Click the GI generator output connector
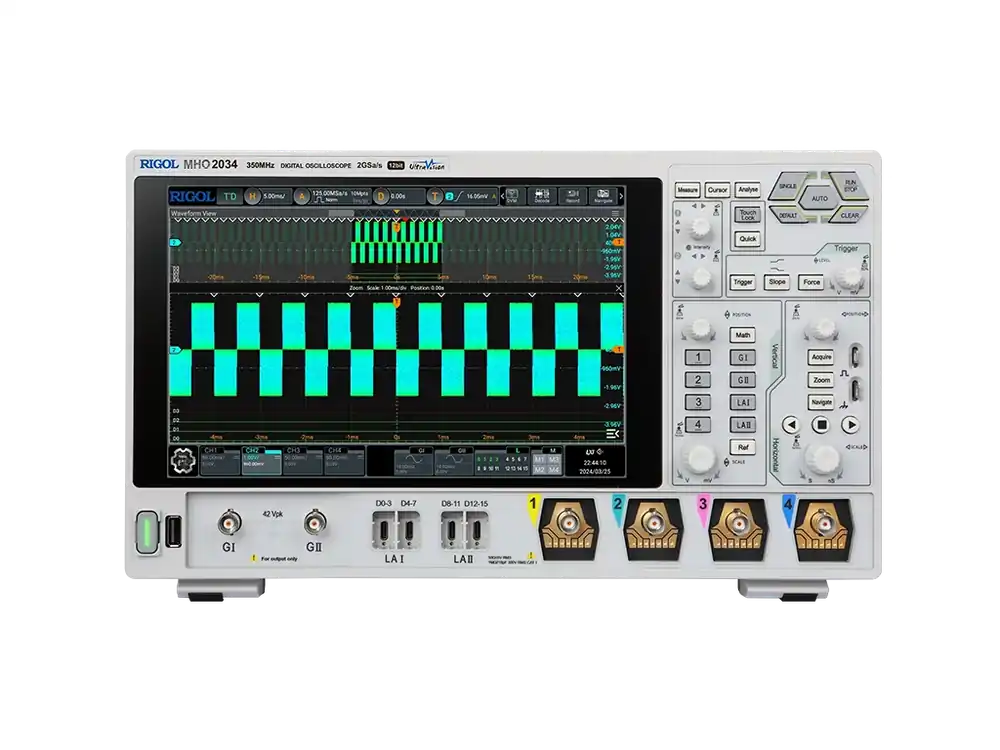This screenshot has height=750, width=1000. tap(230, 522)
